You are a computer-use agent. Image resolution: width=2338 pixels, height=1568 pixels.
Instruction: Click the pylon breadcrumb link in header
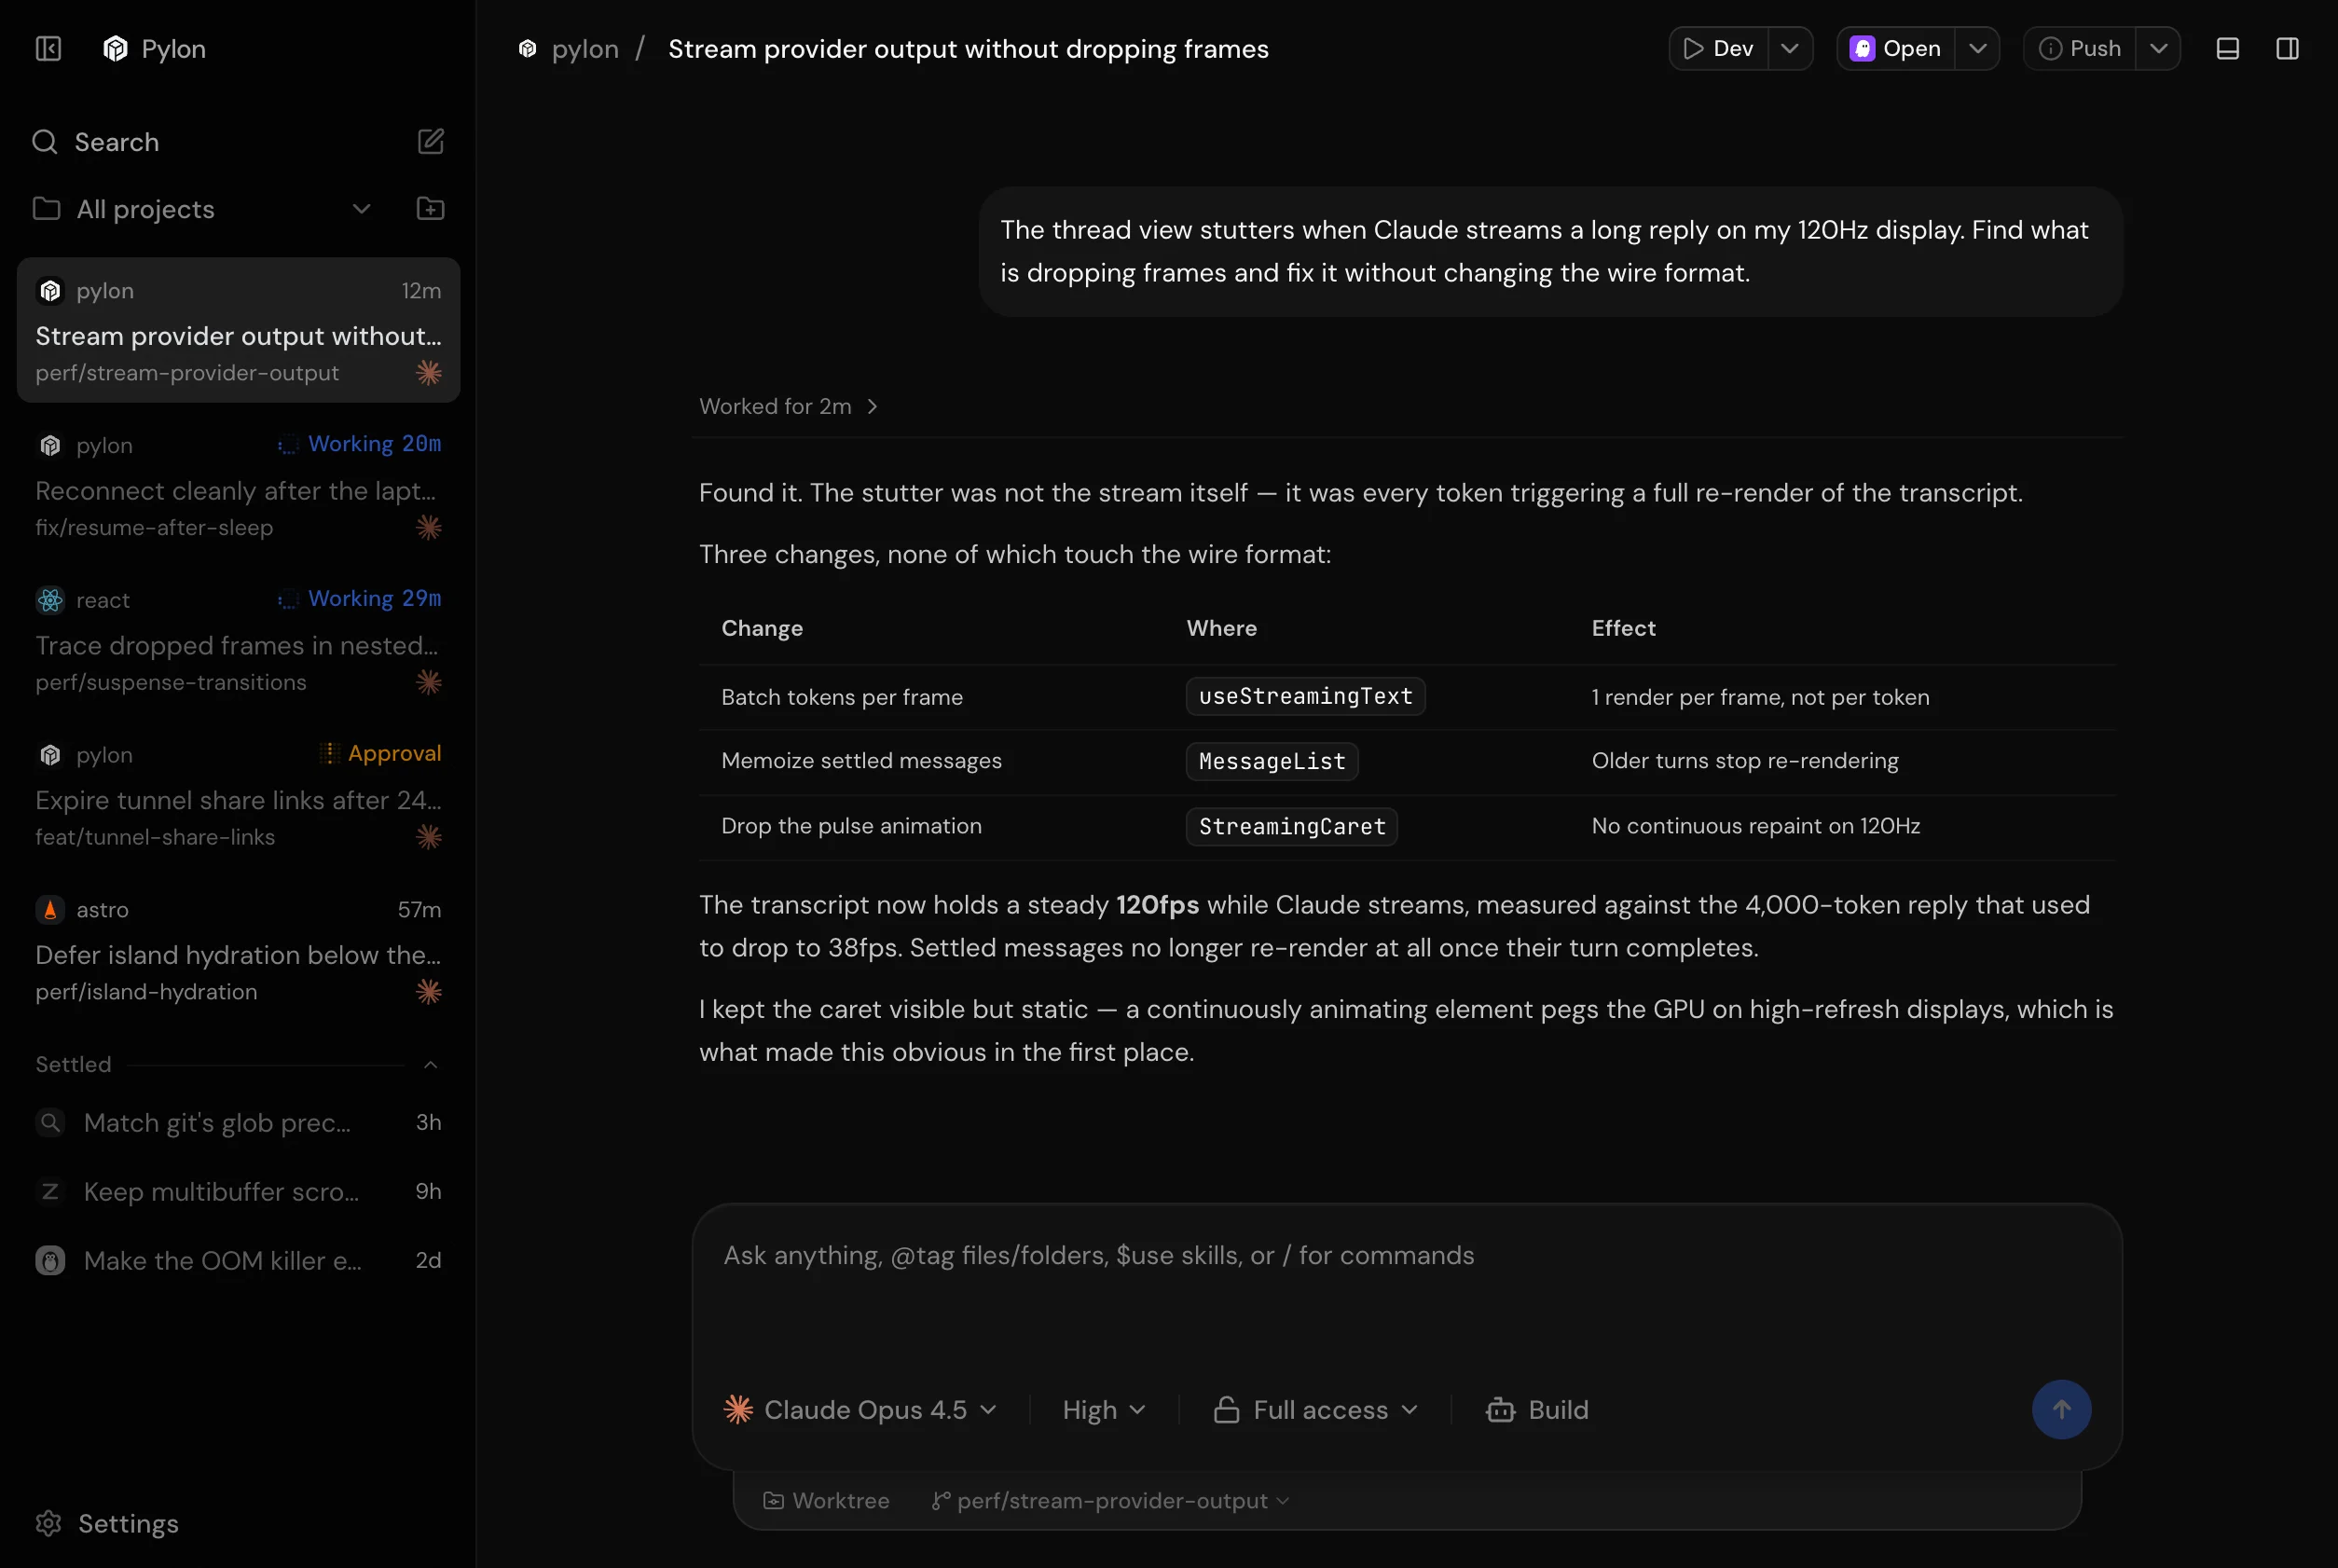coord(585,49)
